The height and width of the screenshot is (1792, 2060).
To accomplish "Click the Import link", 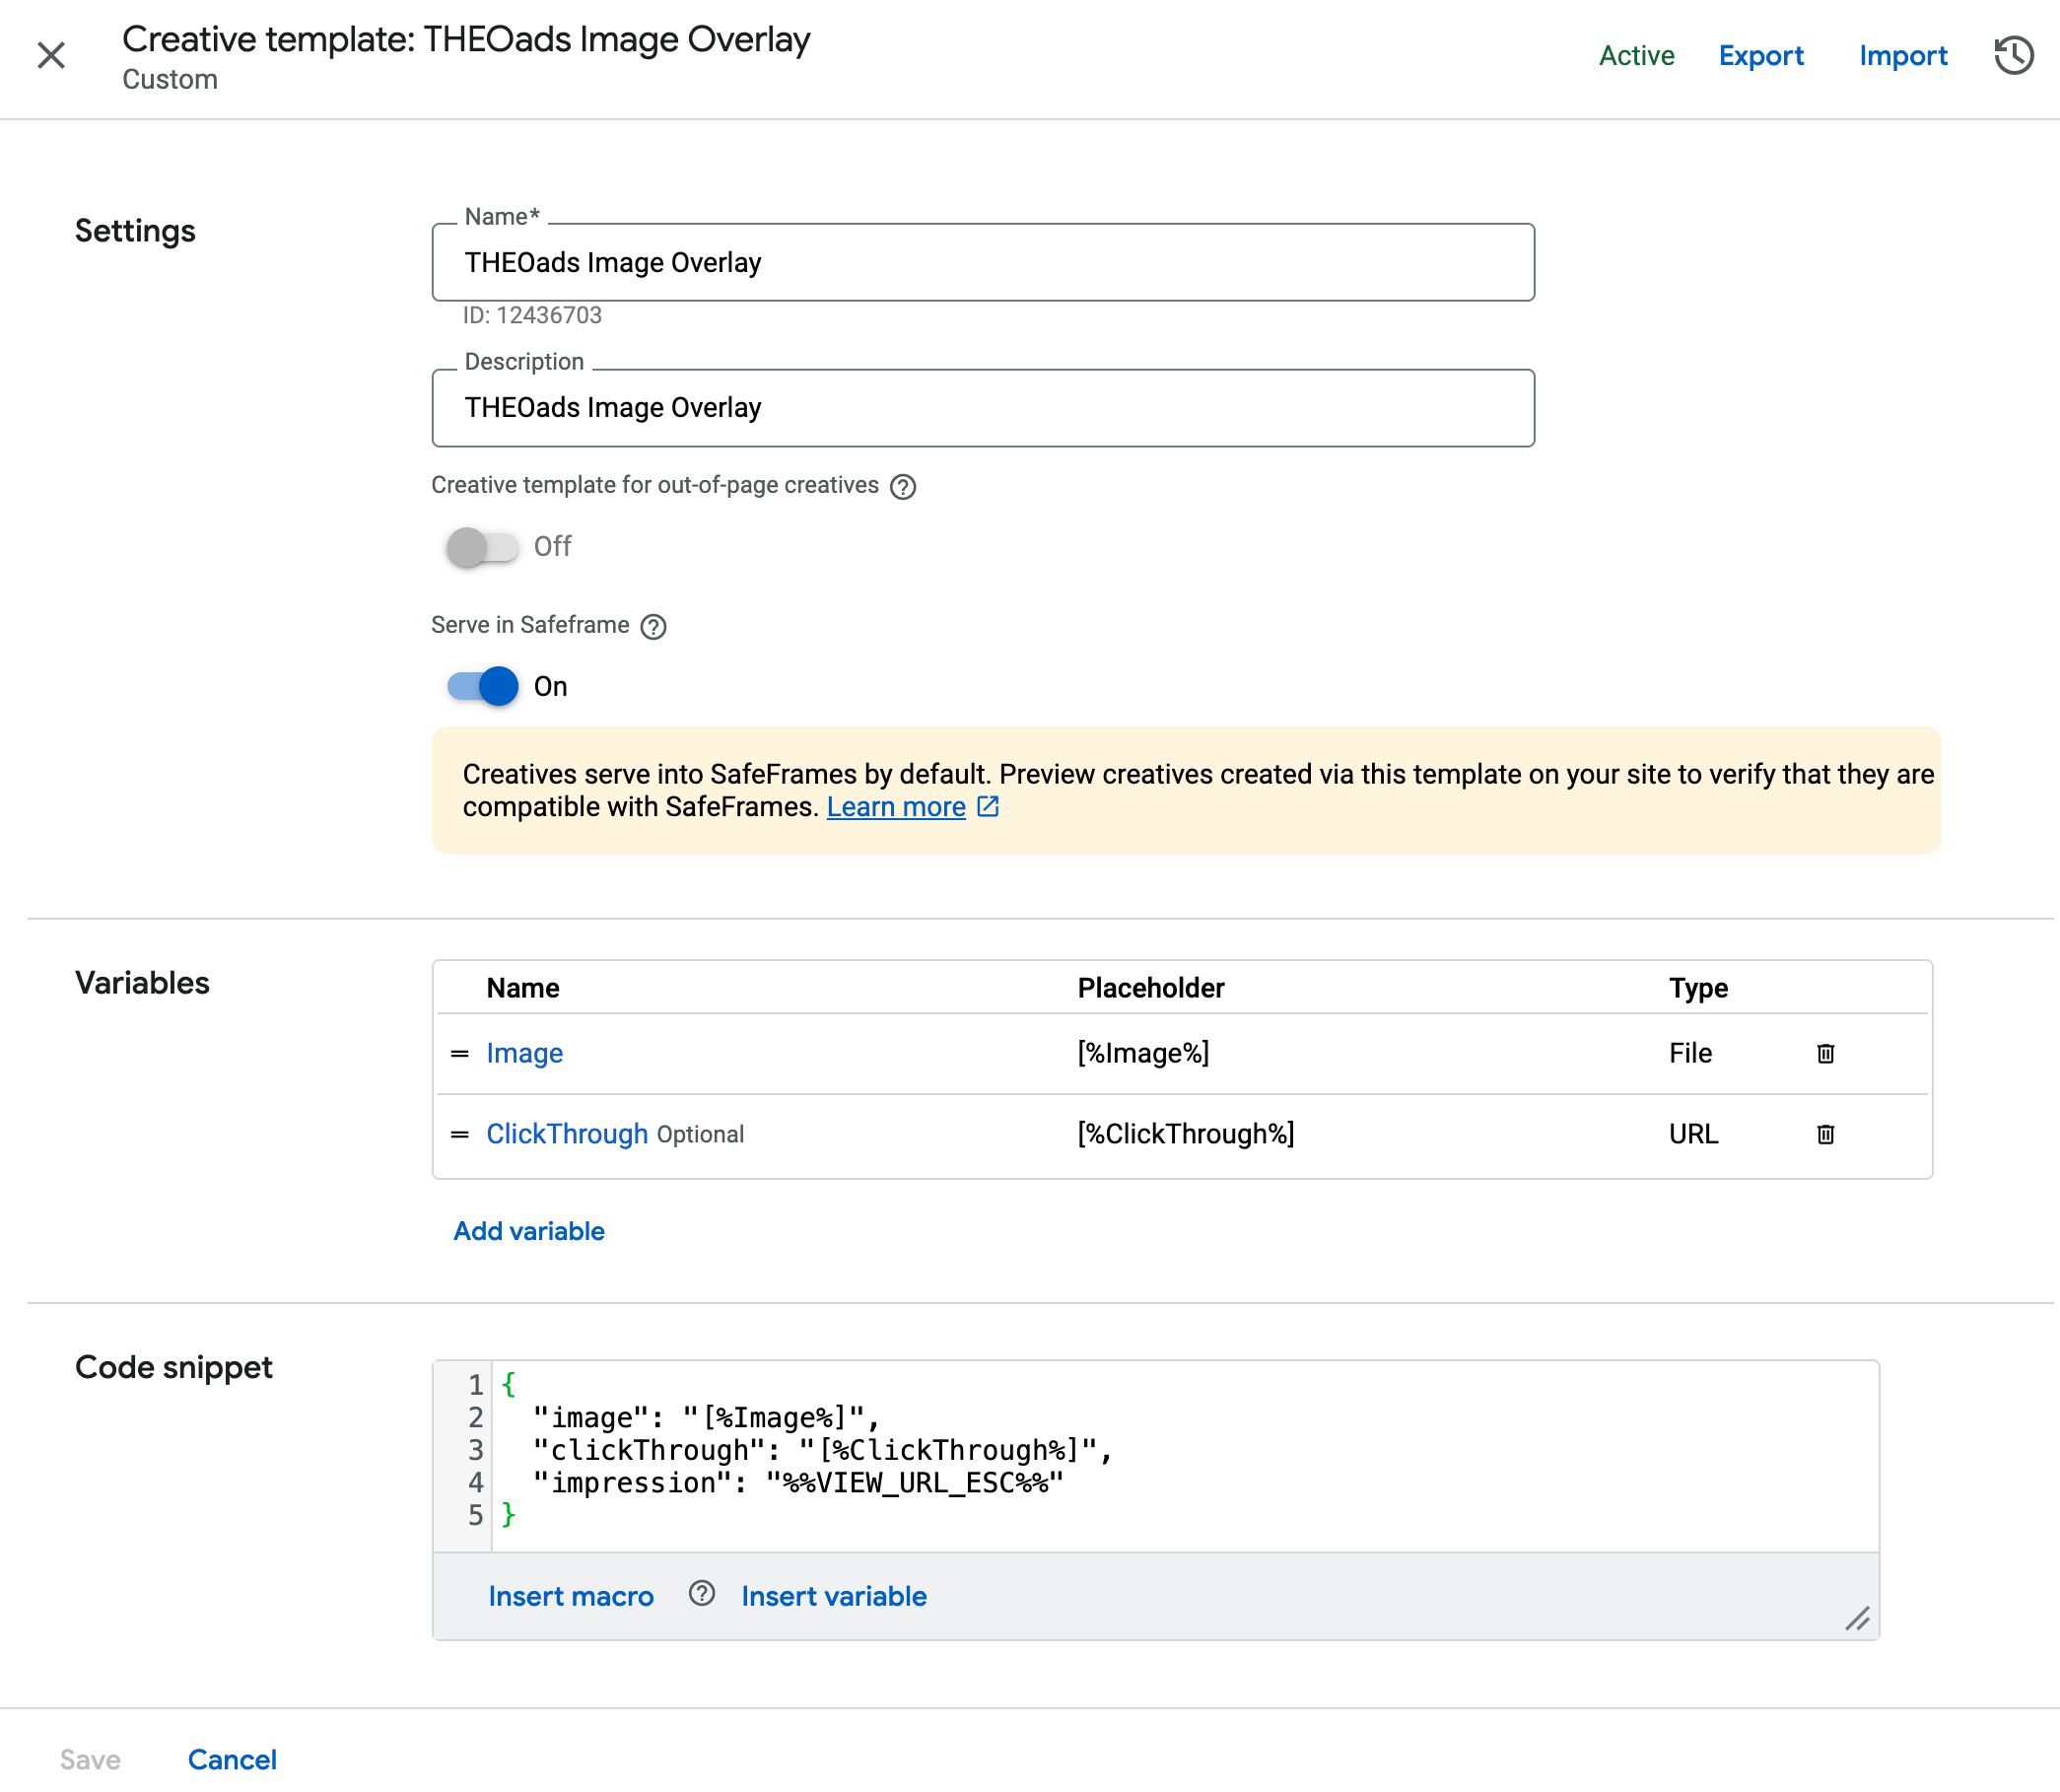I will [x=1903, y=55].
